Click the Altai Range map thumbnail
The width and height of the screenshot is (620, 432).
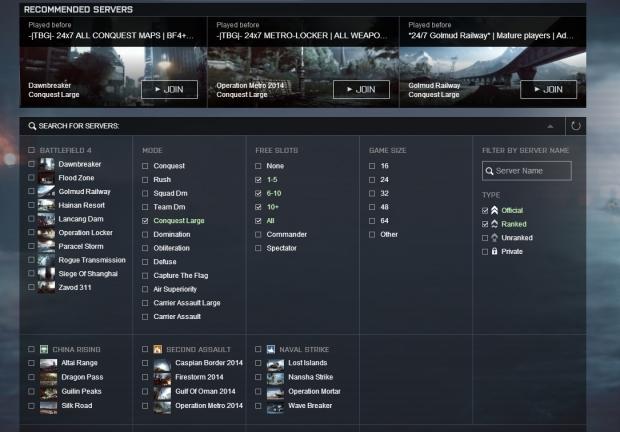click(x=49, y=363)
